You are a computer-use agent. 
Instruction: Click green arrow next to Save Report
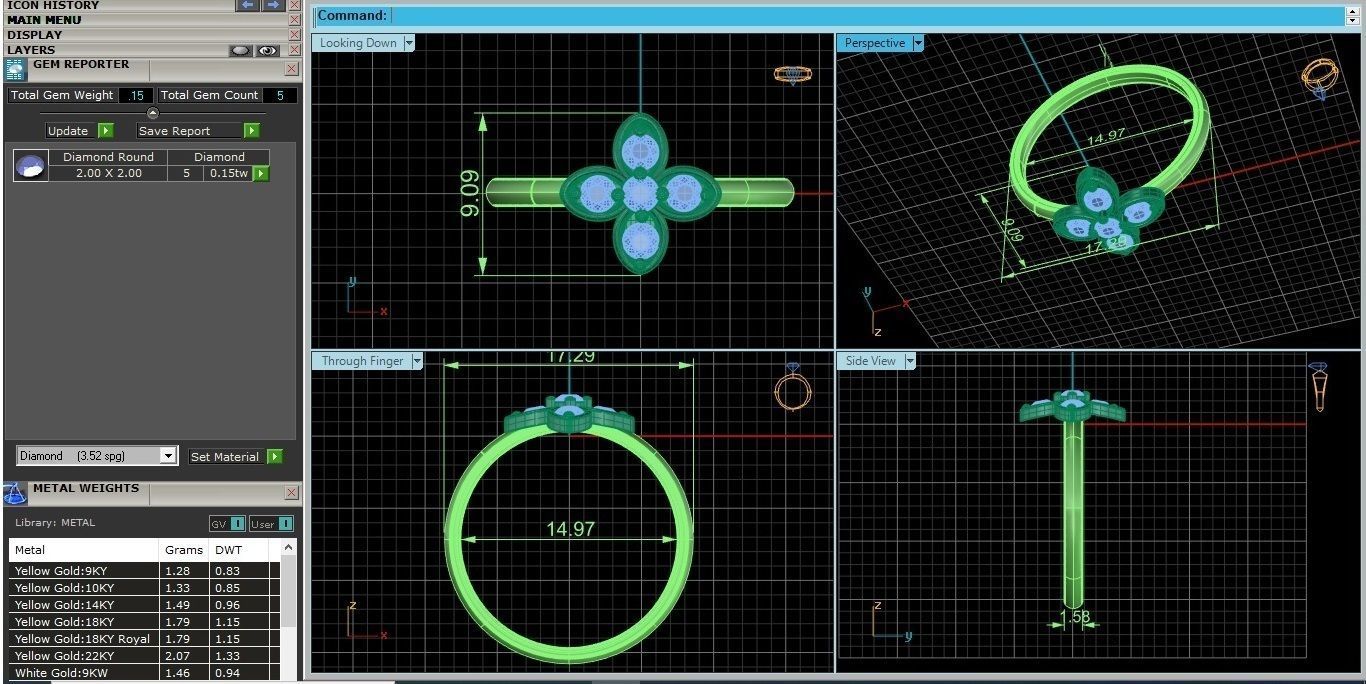tap(252, 131)
